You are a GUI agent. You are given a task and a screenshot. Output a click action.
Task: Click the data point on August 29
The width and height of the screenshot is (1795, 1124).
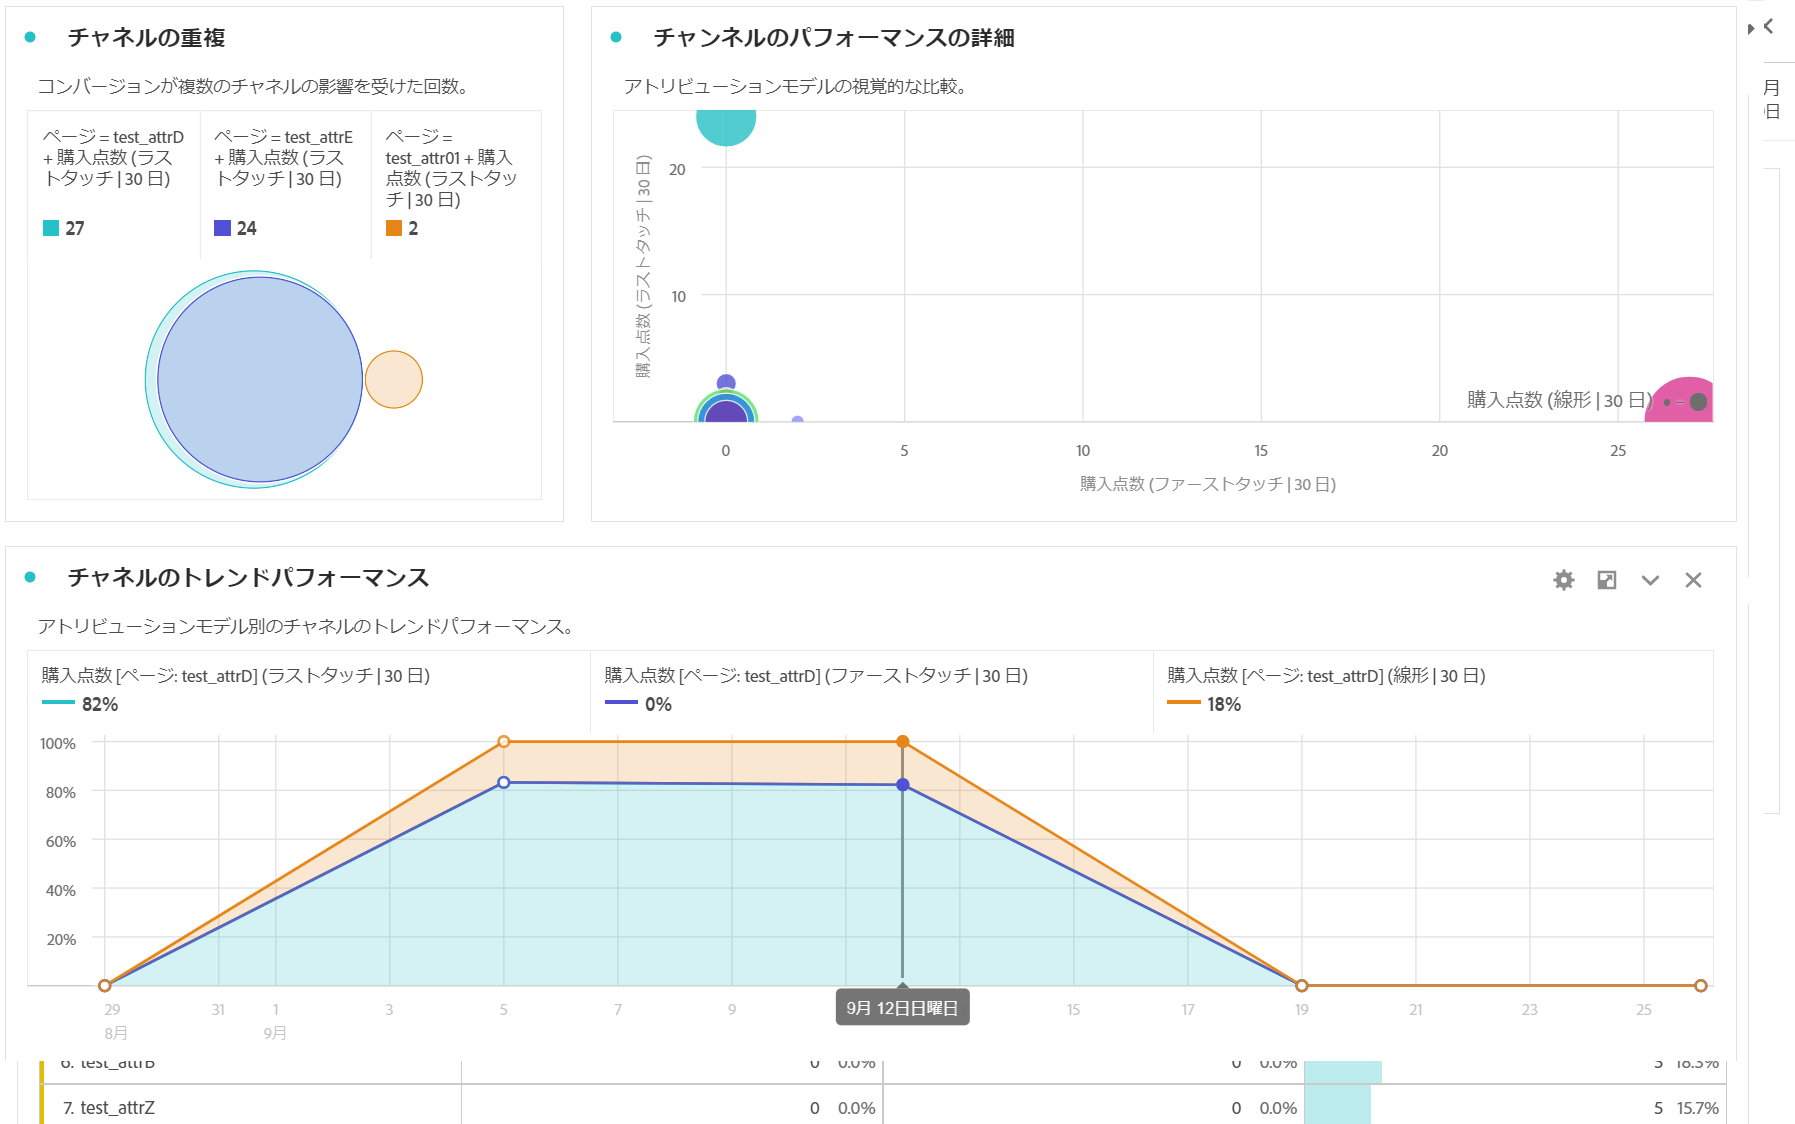coord(105,986)
